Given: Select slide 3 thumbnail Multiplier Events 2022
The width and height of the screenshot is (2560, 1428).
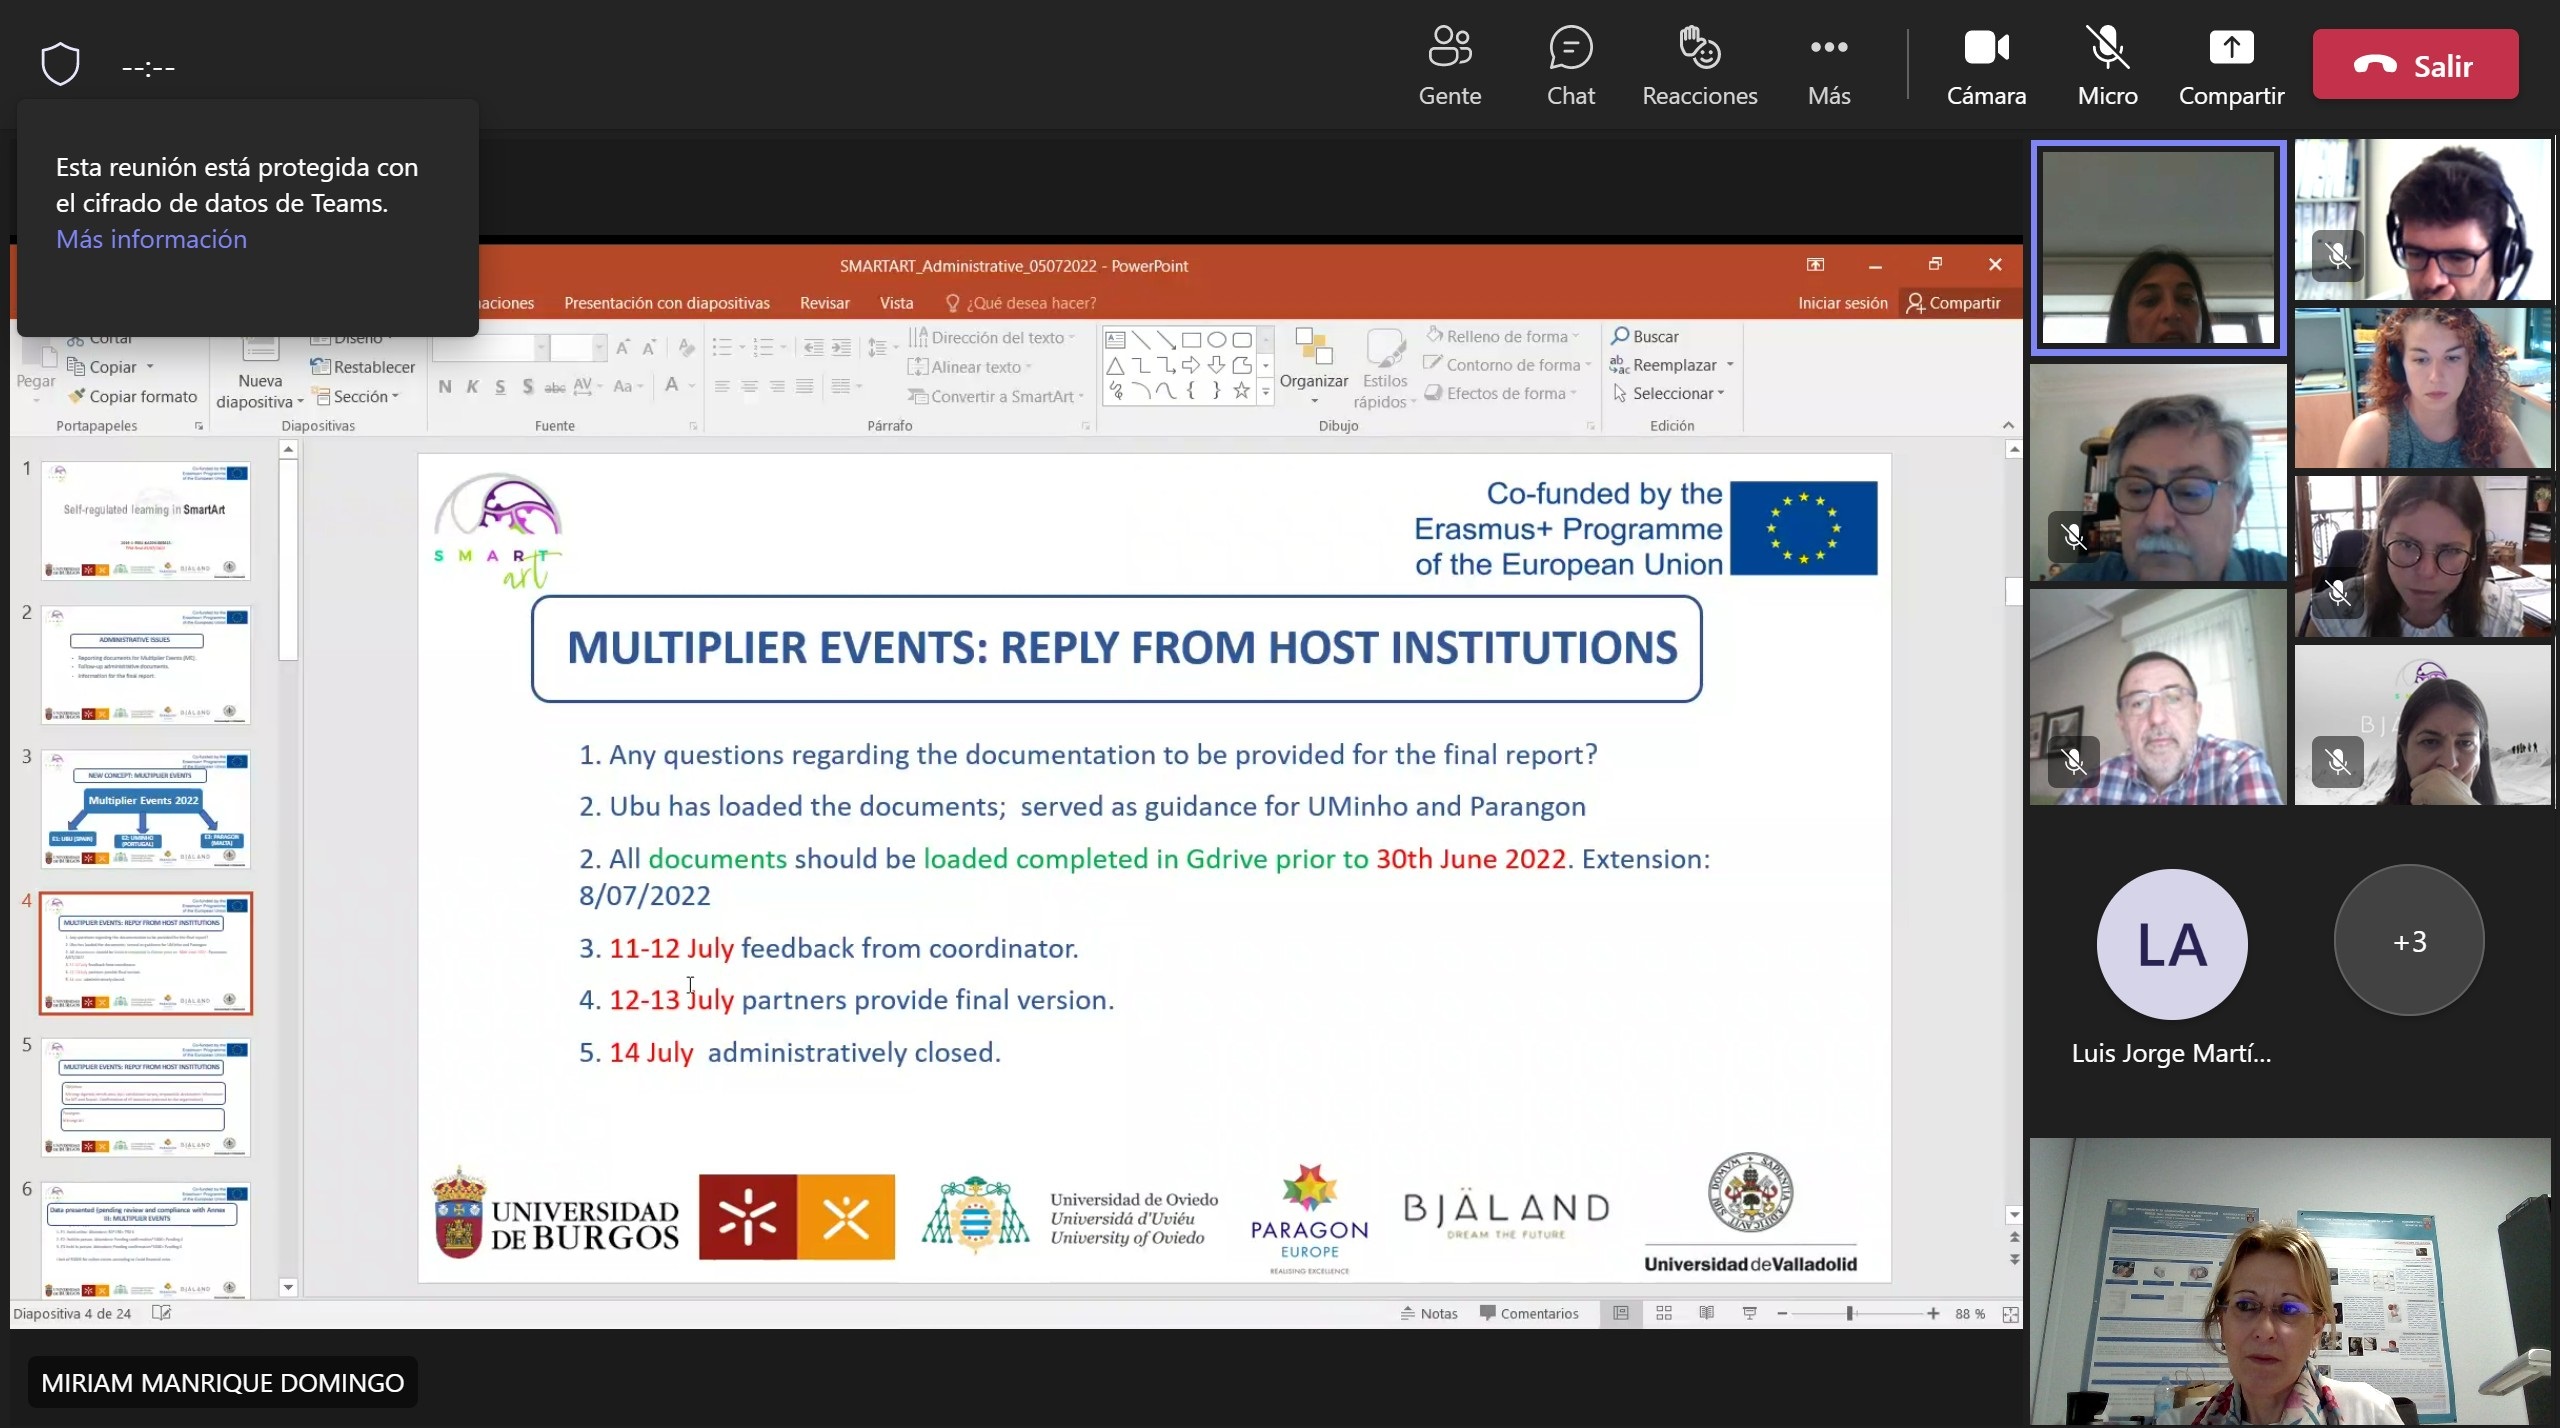Looking at the screenshot, I should pos(146,809).
